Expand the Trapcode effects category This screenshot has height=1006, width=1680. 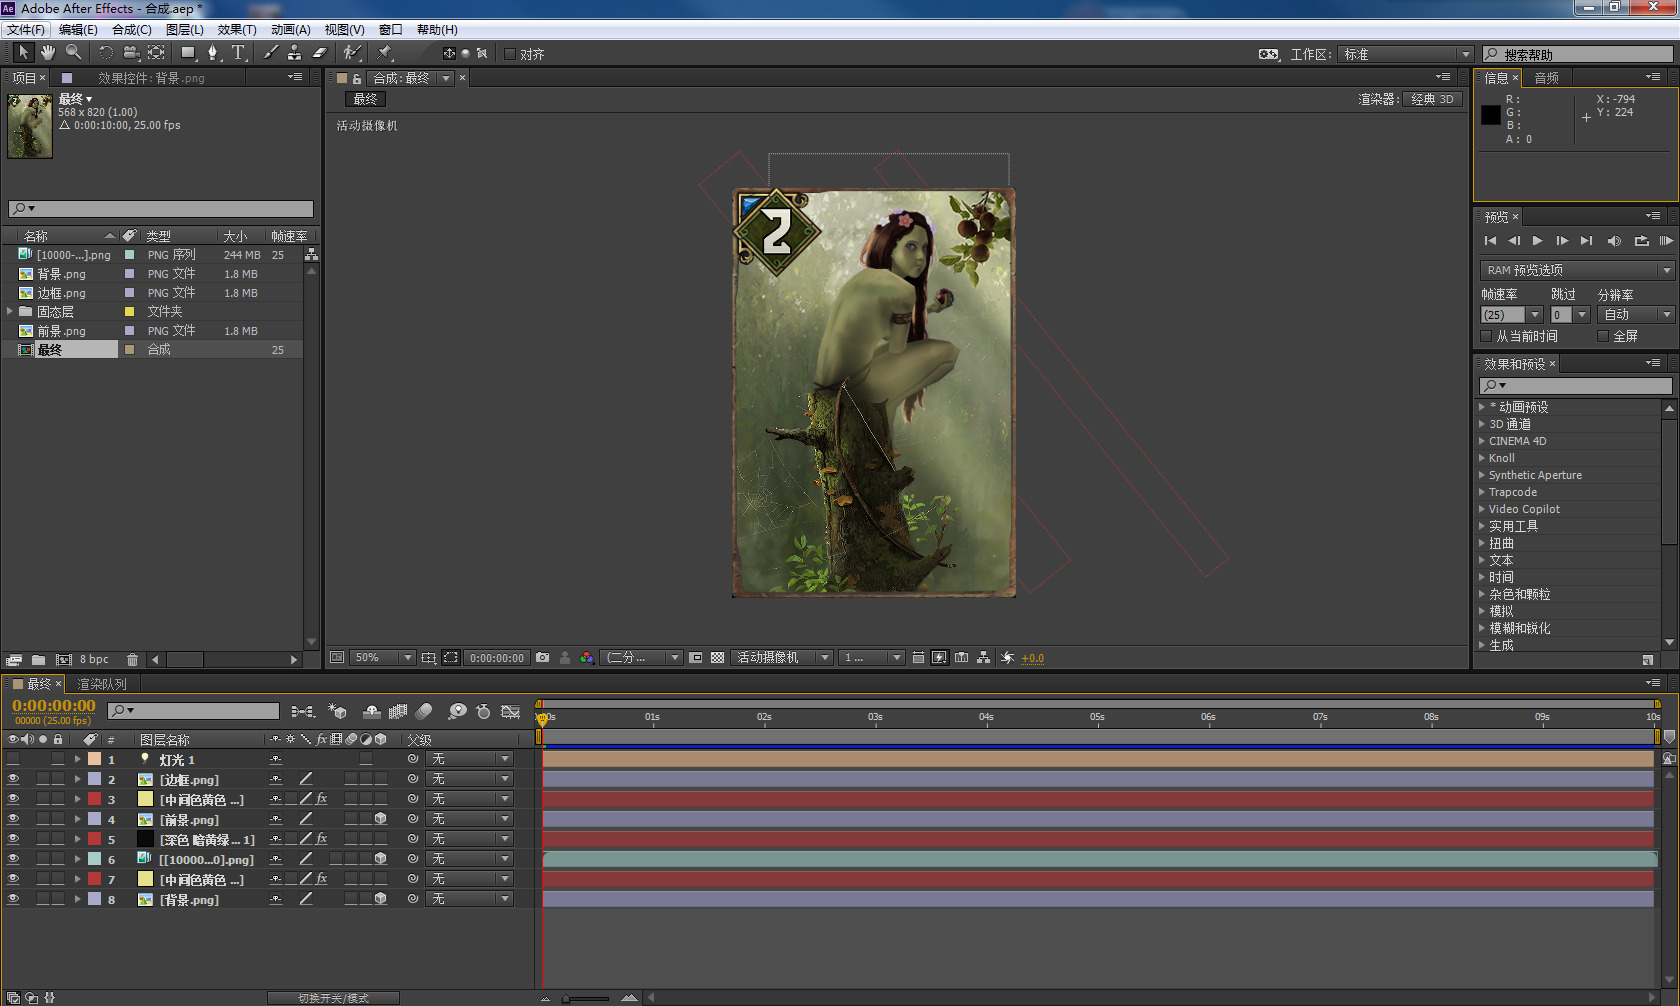1482,492
